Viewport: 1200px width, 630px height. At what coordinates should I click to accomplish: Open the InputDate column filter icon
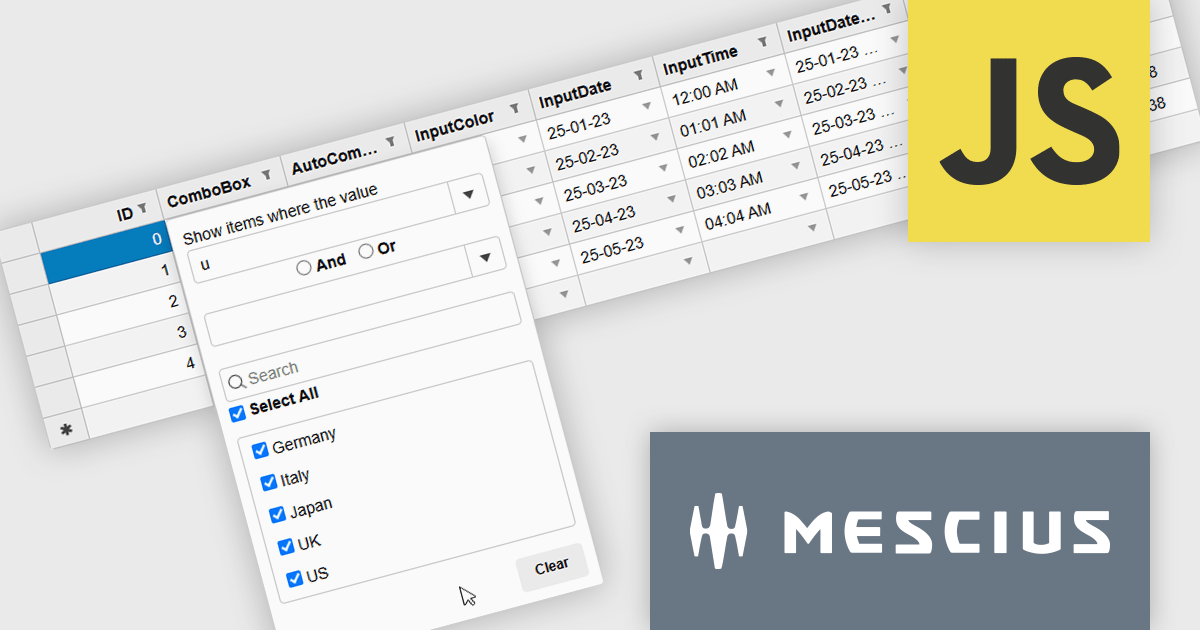coord(637,74)
